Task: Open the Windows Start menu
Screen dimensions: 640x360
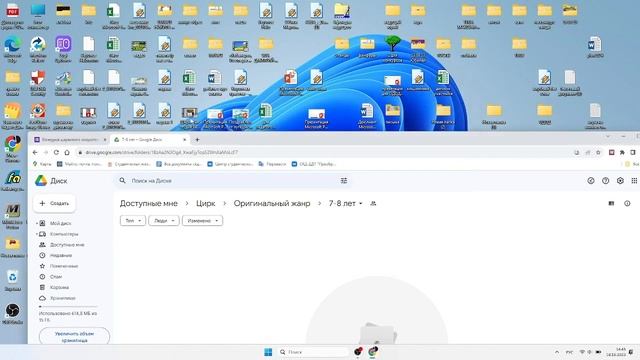Action: [268, 352]
